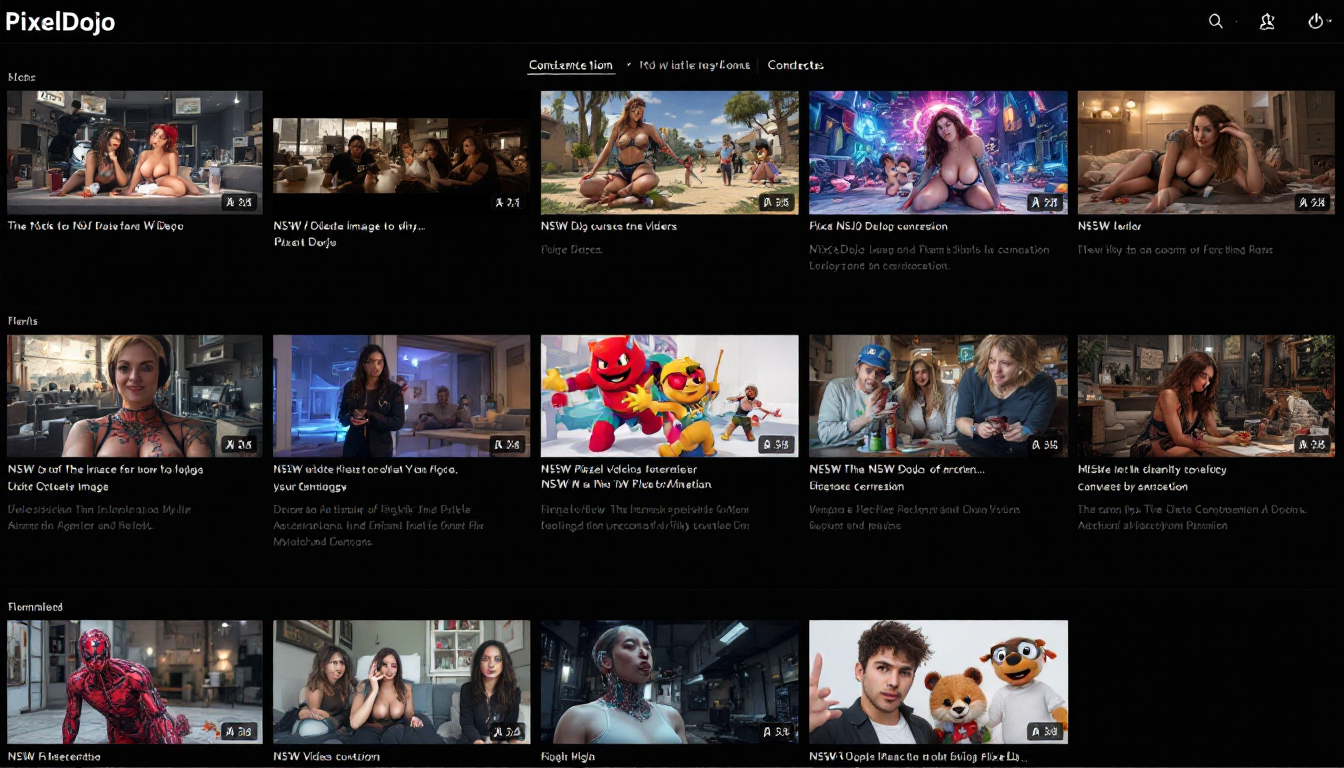Image resolution: width=1344 pixels, height=768 pixels.
Task: Switch to the "Condectes" tab
Action: point(795,65)
